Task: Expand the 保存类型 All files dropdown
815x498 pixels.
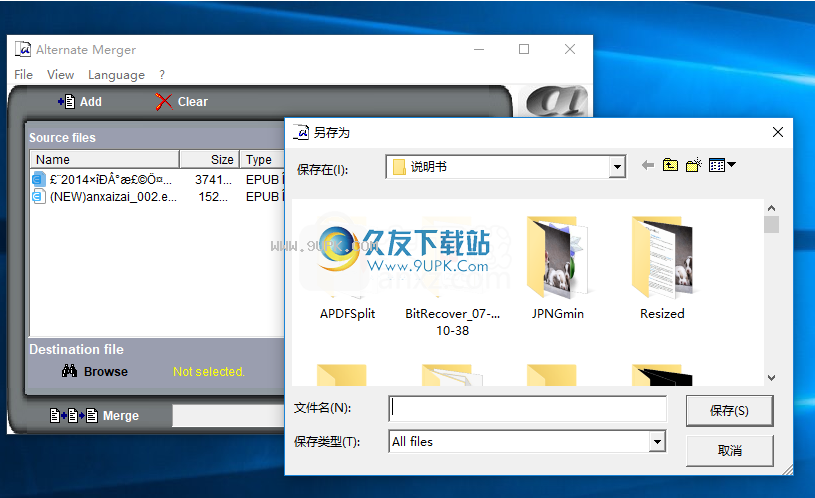Action: tap(657, 441)
